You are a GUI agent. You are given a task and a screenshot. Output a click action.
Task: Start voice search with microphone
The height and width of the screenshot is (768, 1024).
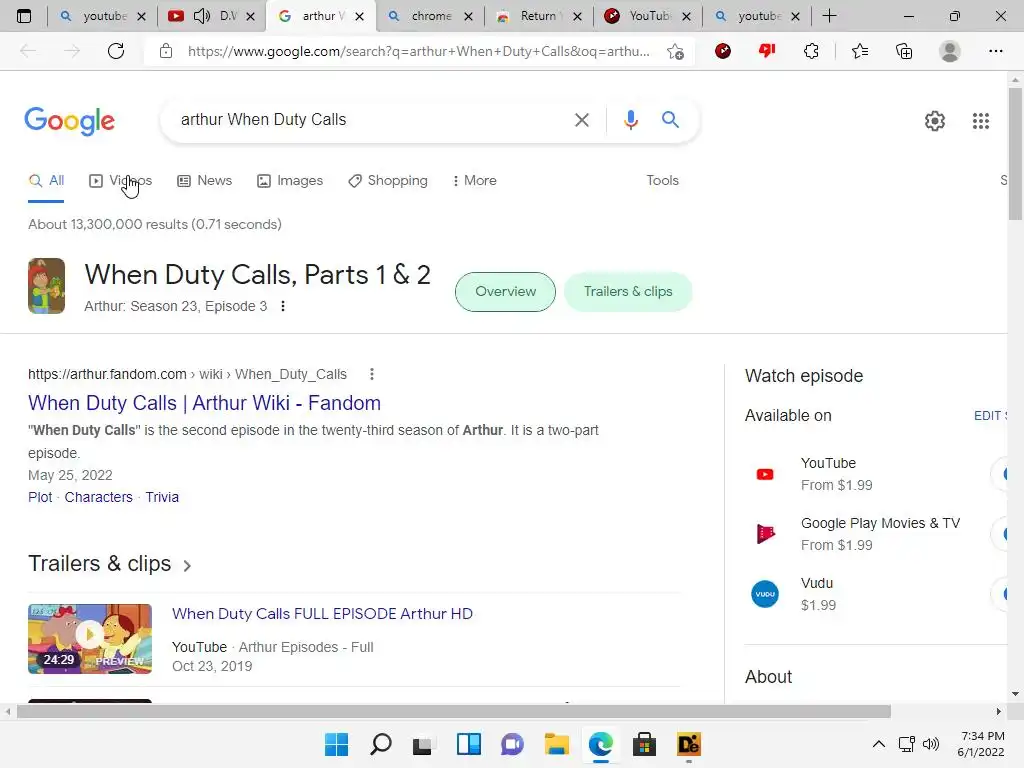point(630,120)
